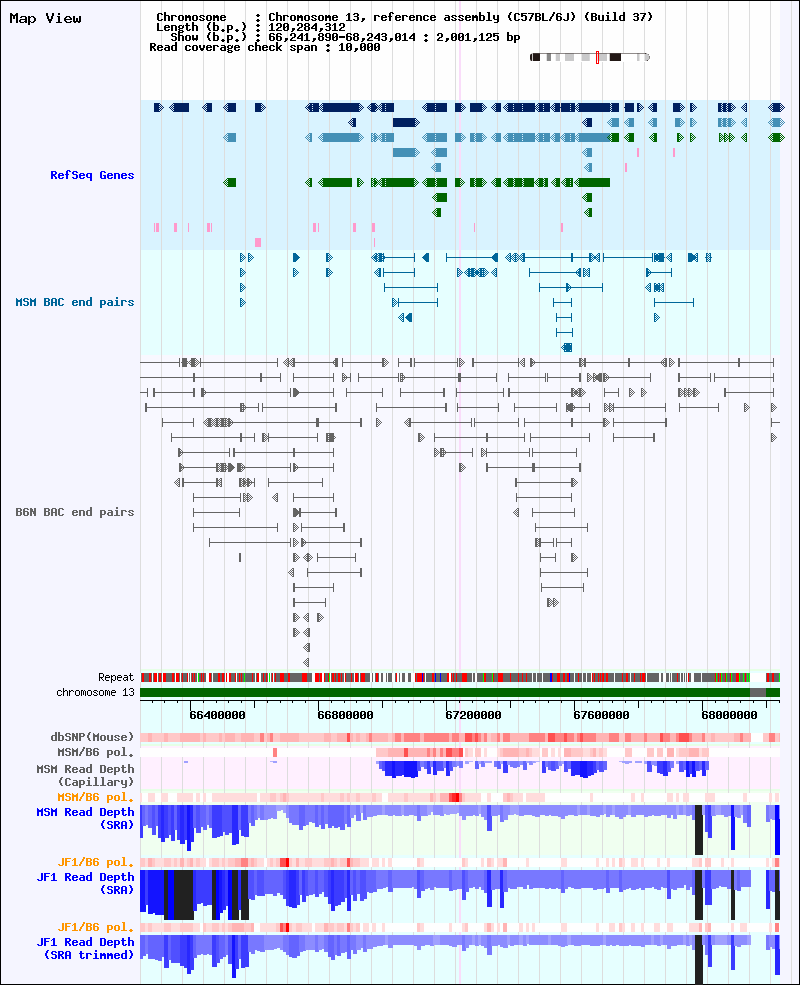Viewport: 800px width, 985px height.
Task: Click the 66800000 axis position label
Action: point(345,715)
